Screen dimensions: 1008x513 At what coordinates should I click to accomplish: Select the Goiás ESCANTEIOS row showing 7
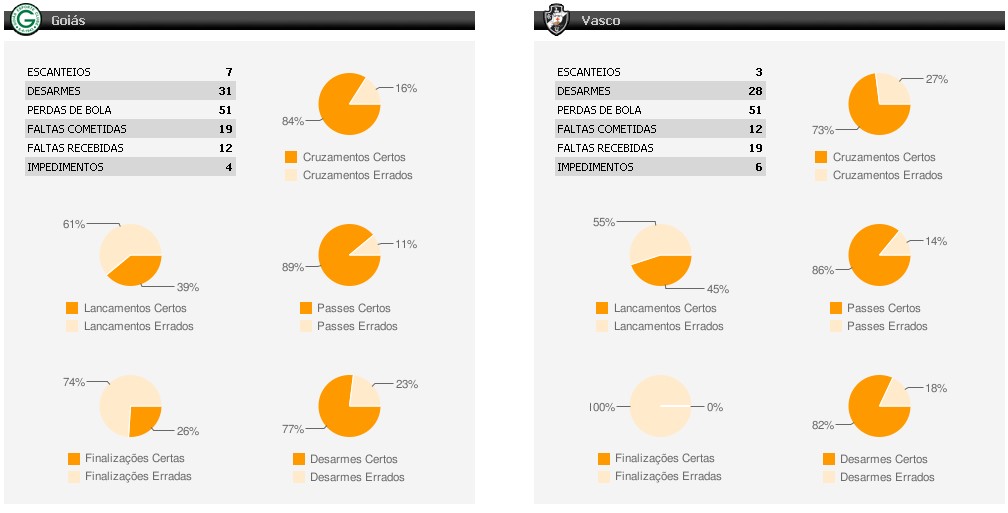[130, 72]
